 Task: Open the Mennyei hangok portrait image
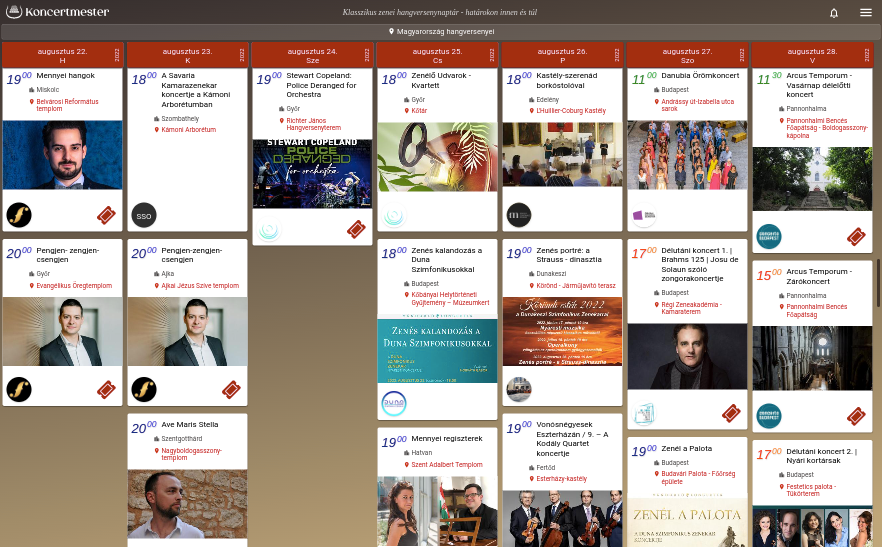tap(62, 155)
